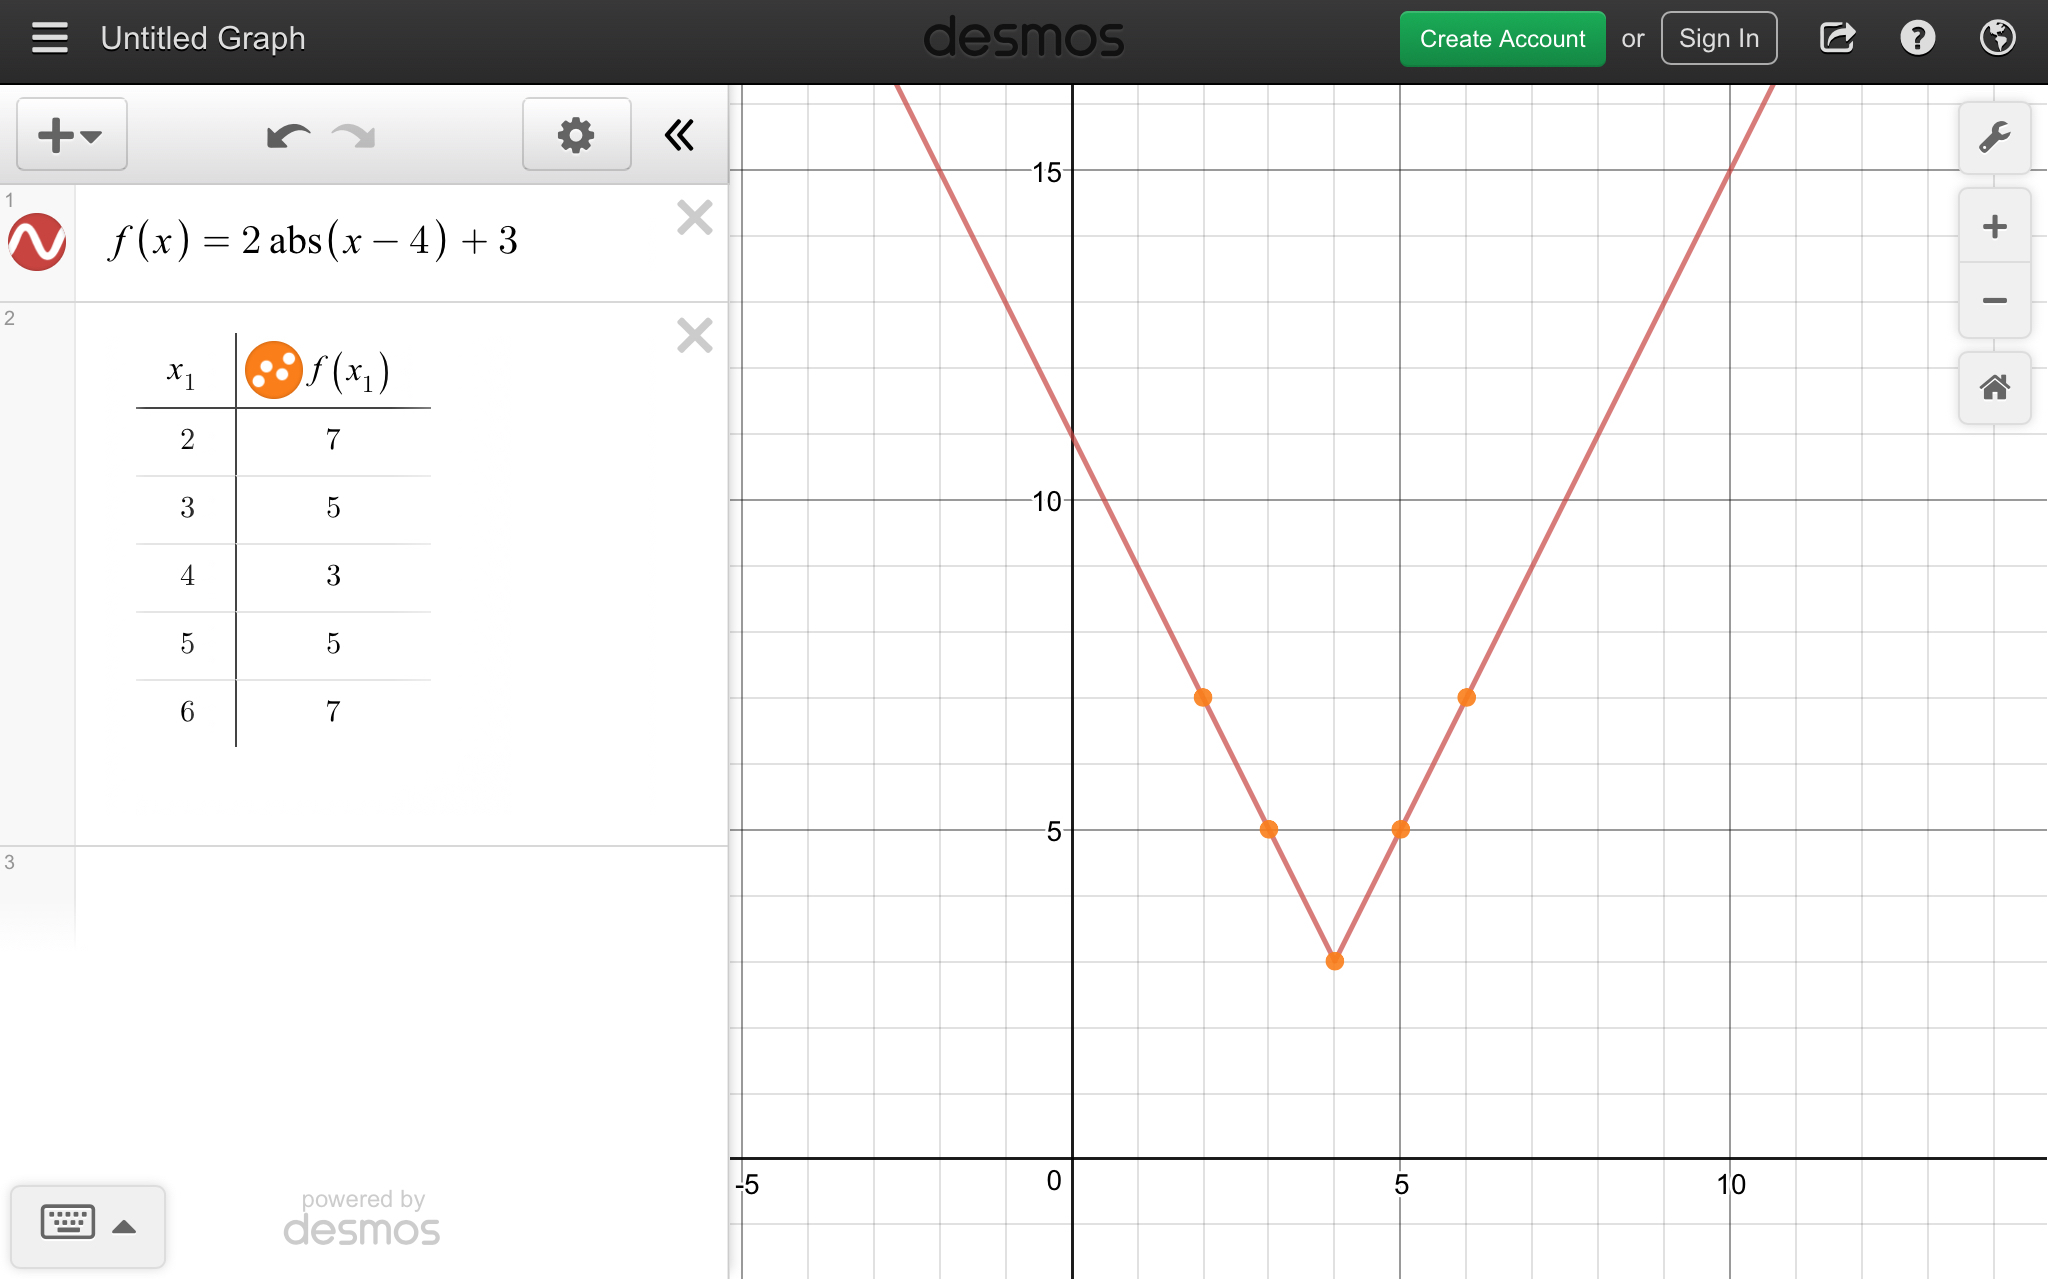Toggle visibility of the f(x) graph

pos(37,242)
